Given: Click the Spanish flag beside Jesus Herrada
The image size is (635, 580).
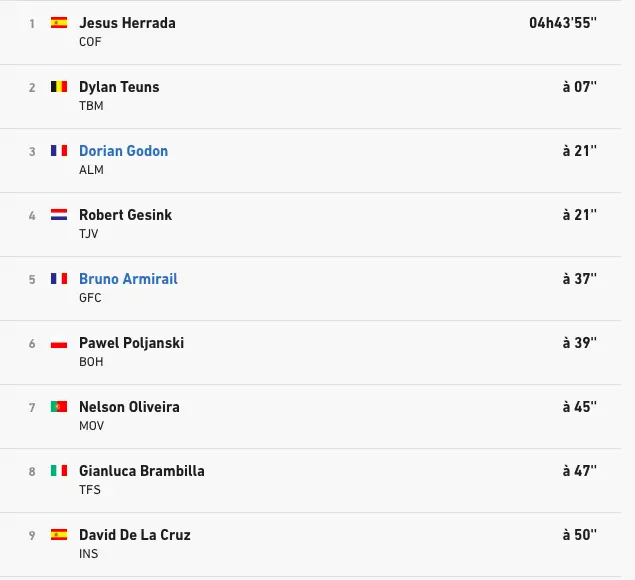Looking at the screenshot, I should coord(59,23).
